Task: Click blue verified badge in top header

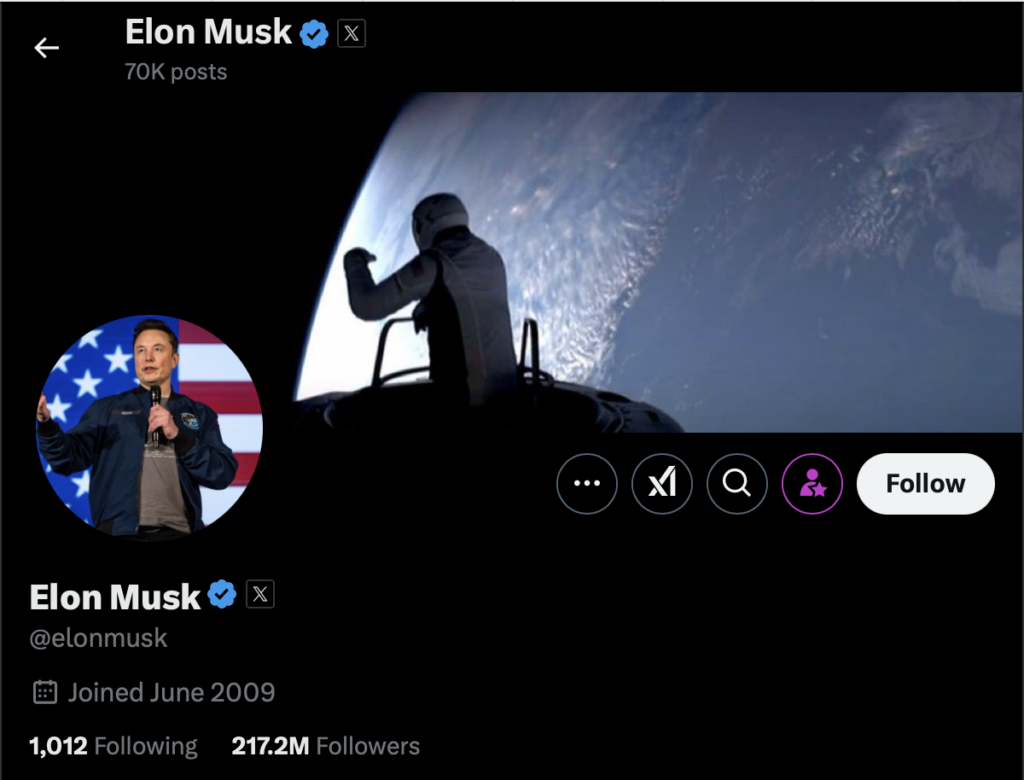Action: point(314,34)
